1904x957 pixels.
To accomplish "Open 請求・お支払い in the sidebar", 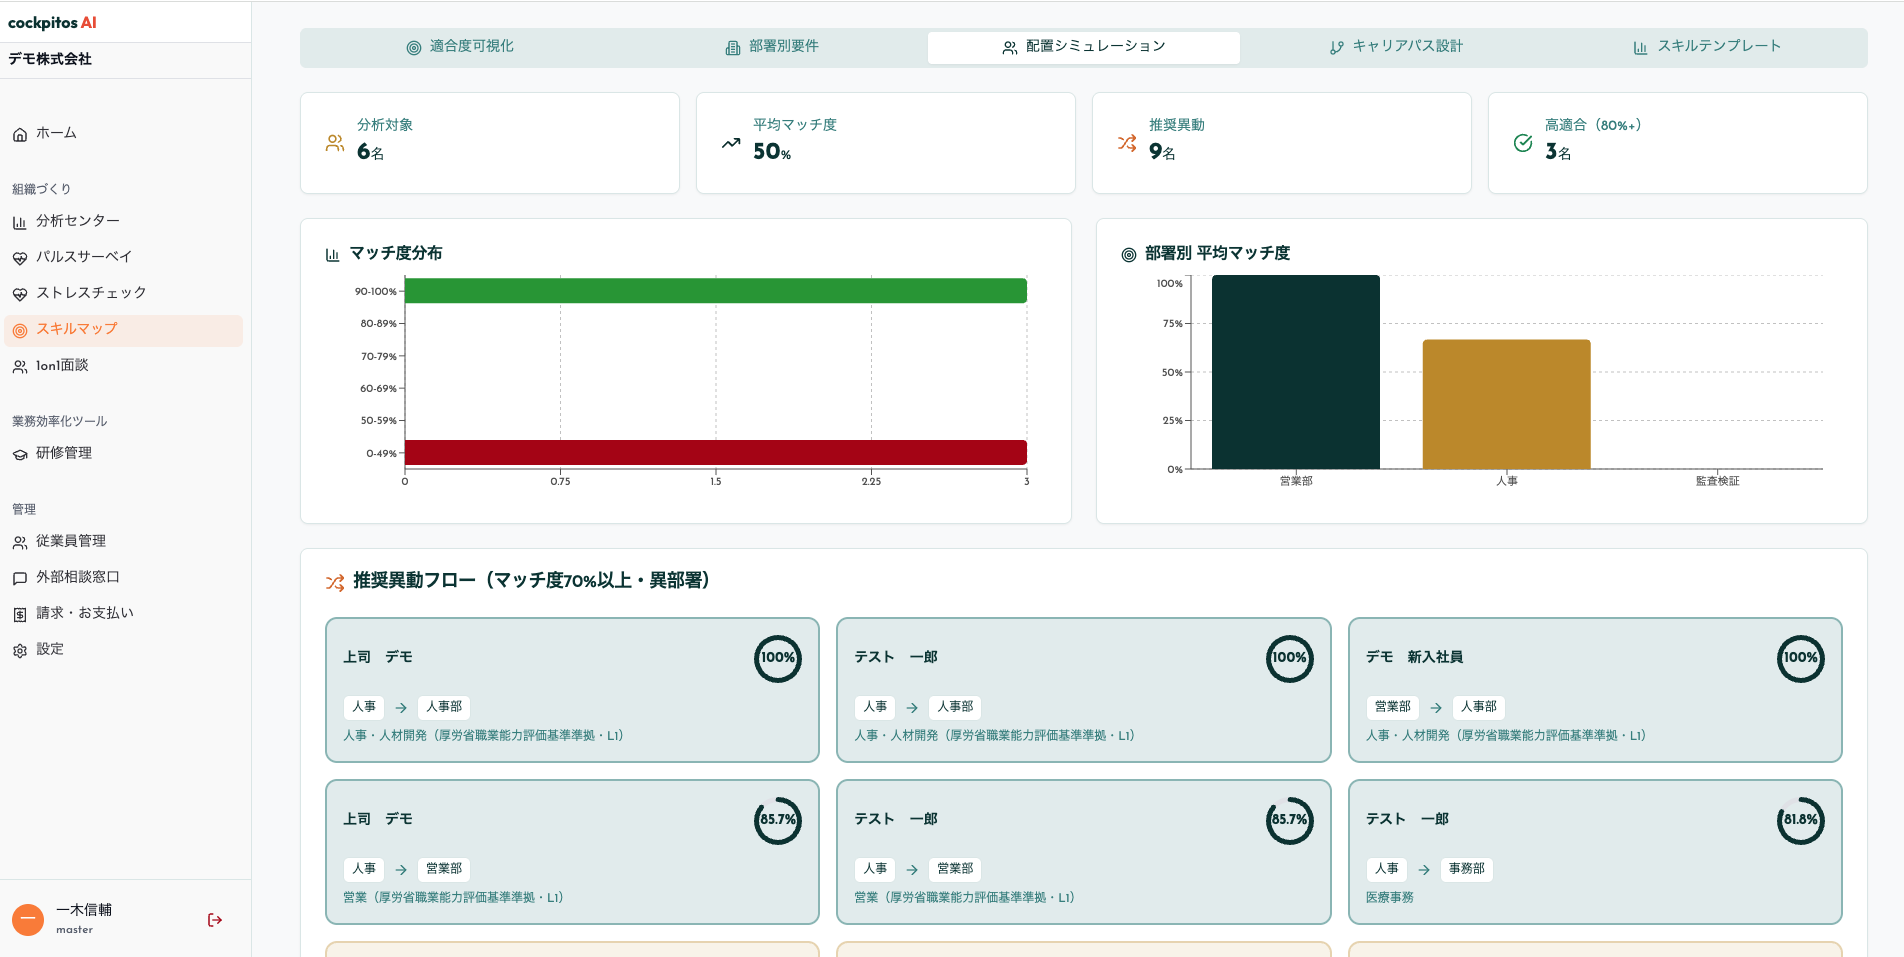I will click(124, 614).
